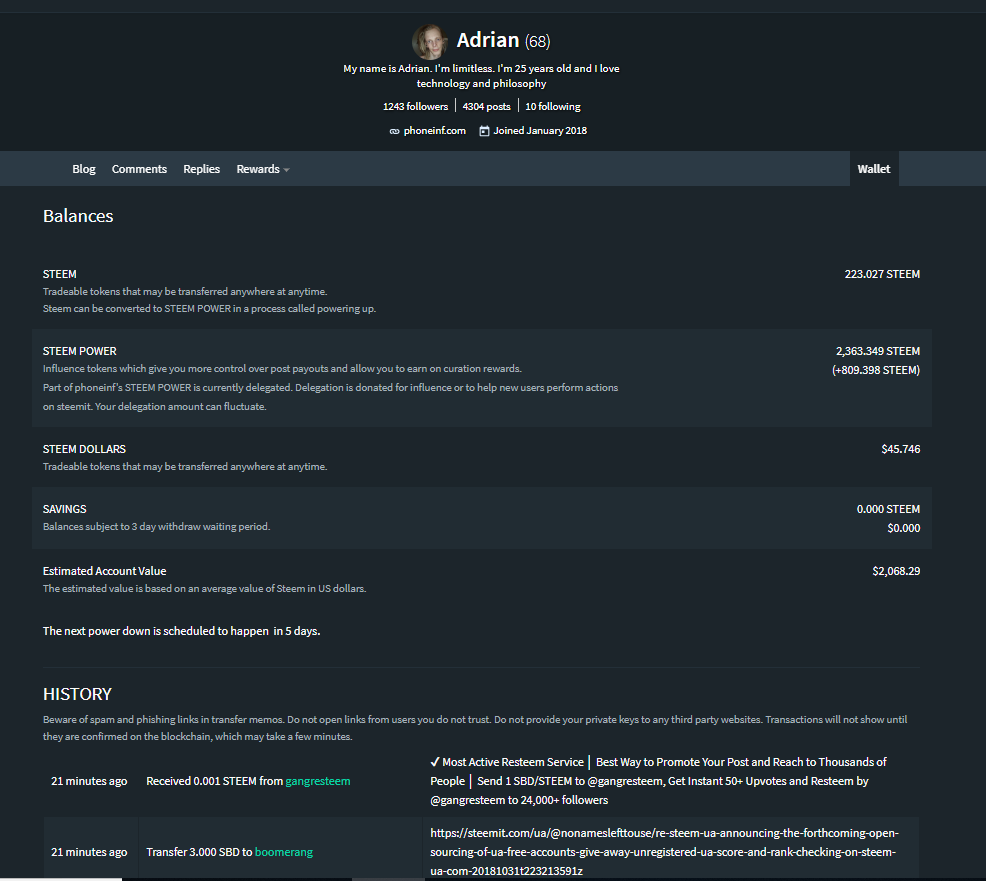Viewport: 986px width, 881px height.
Task: Expand the Rewards dropdown menu
Action: [263, 169]
